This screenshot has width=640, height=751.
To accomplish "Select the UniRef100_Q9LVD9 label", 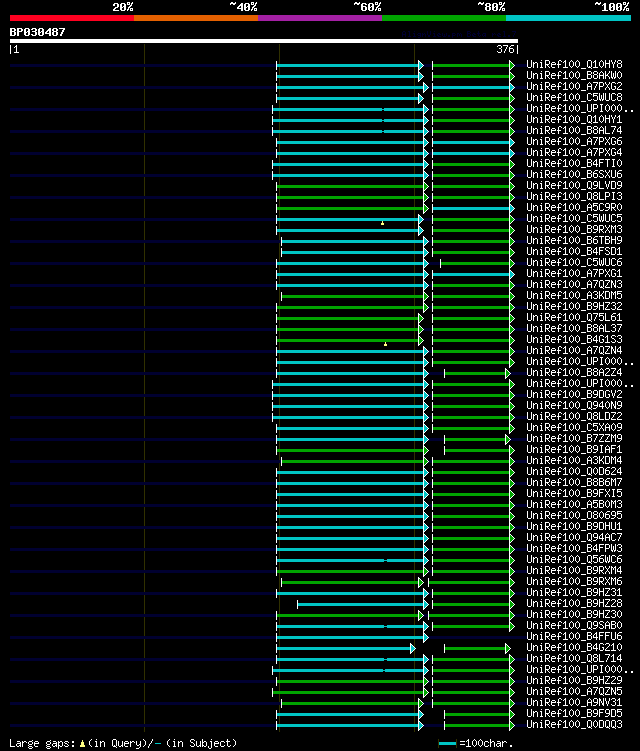I will (x=574, y=185).
